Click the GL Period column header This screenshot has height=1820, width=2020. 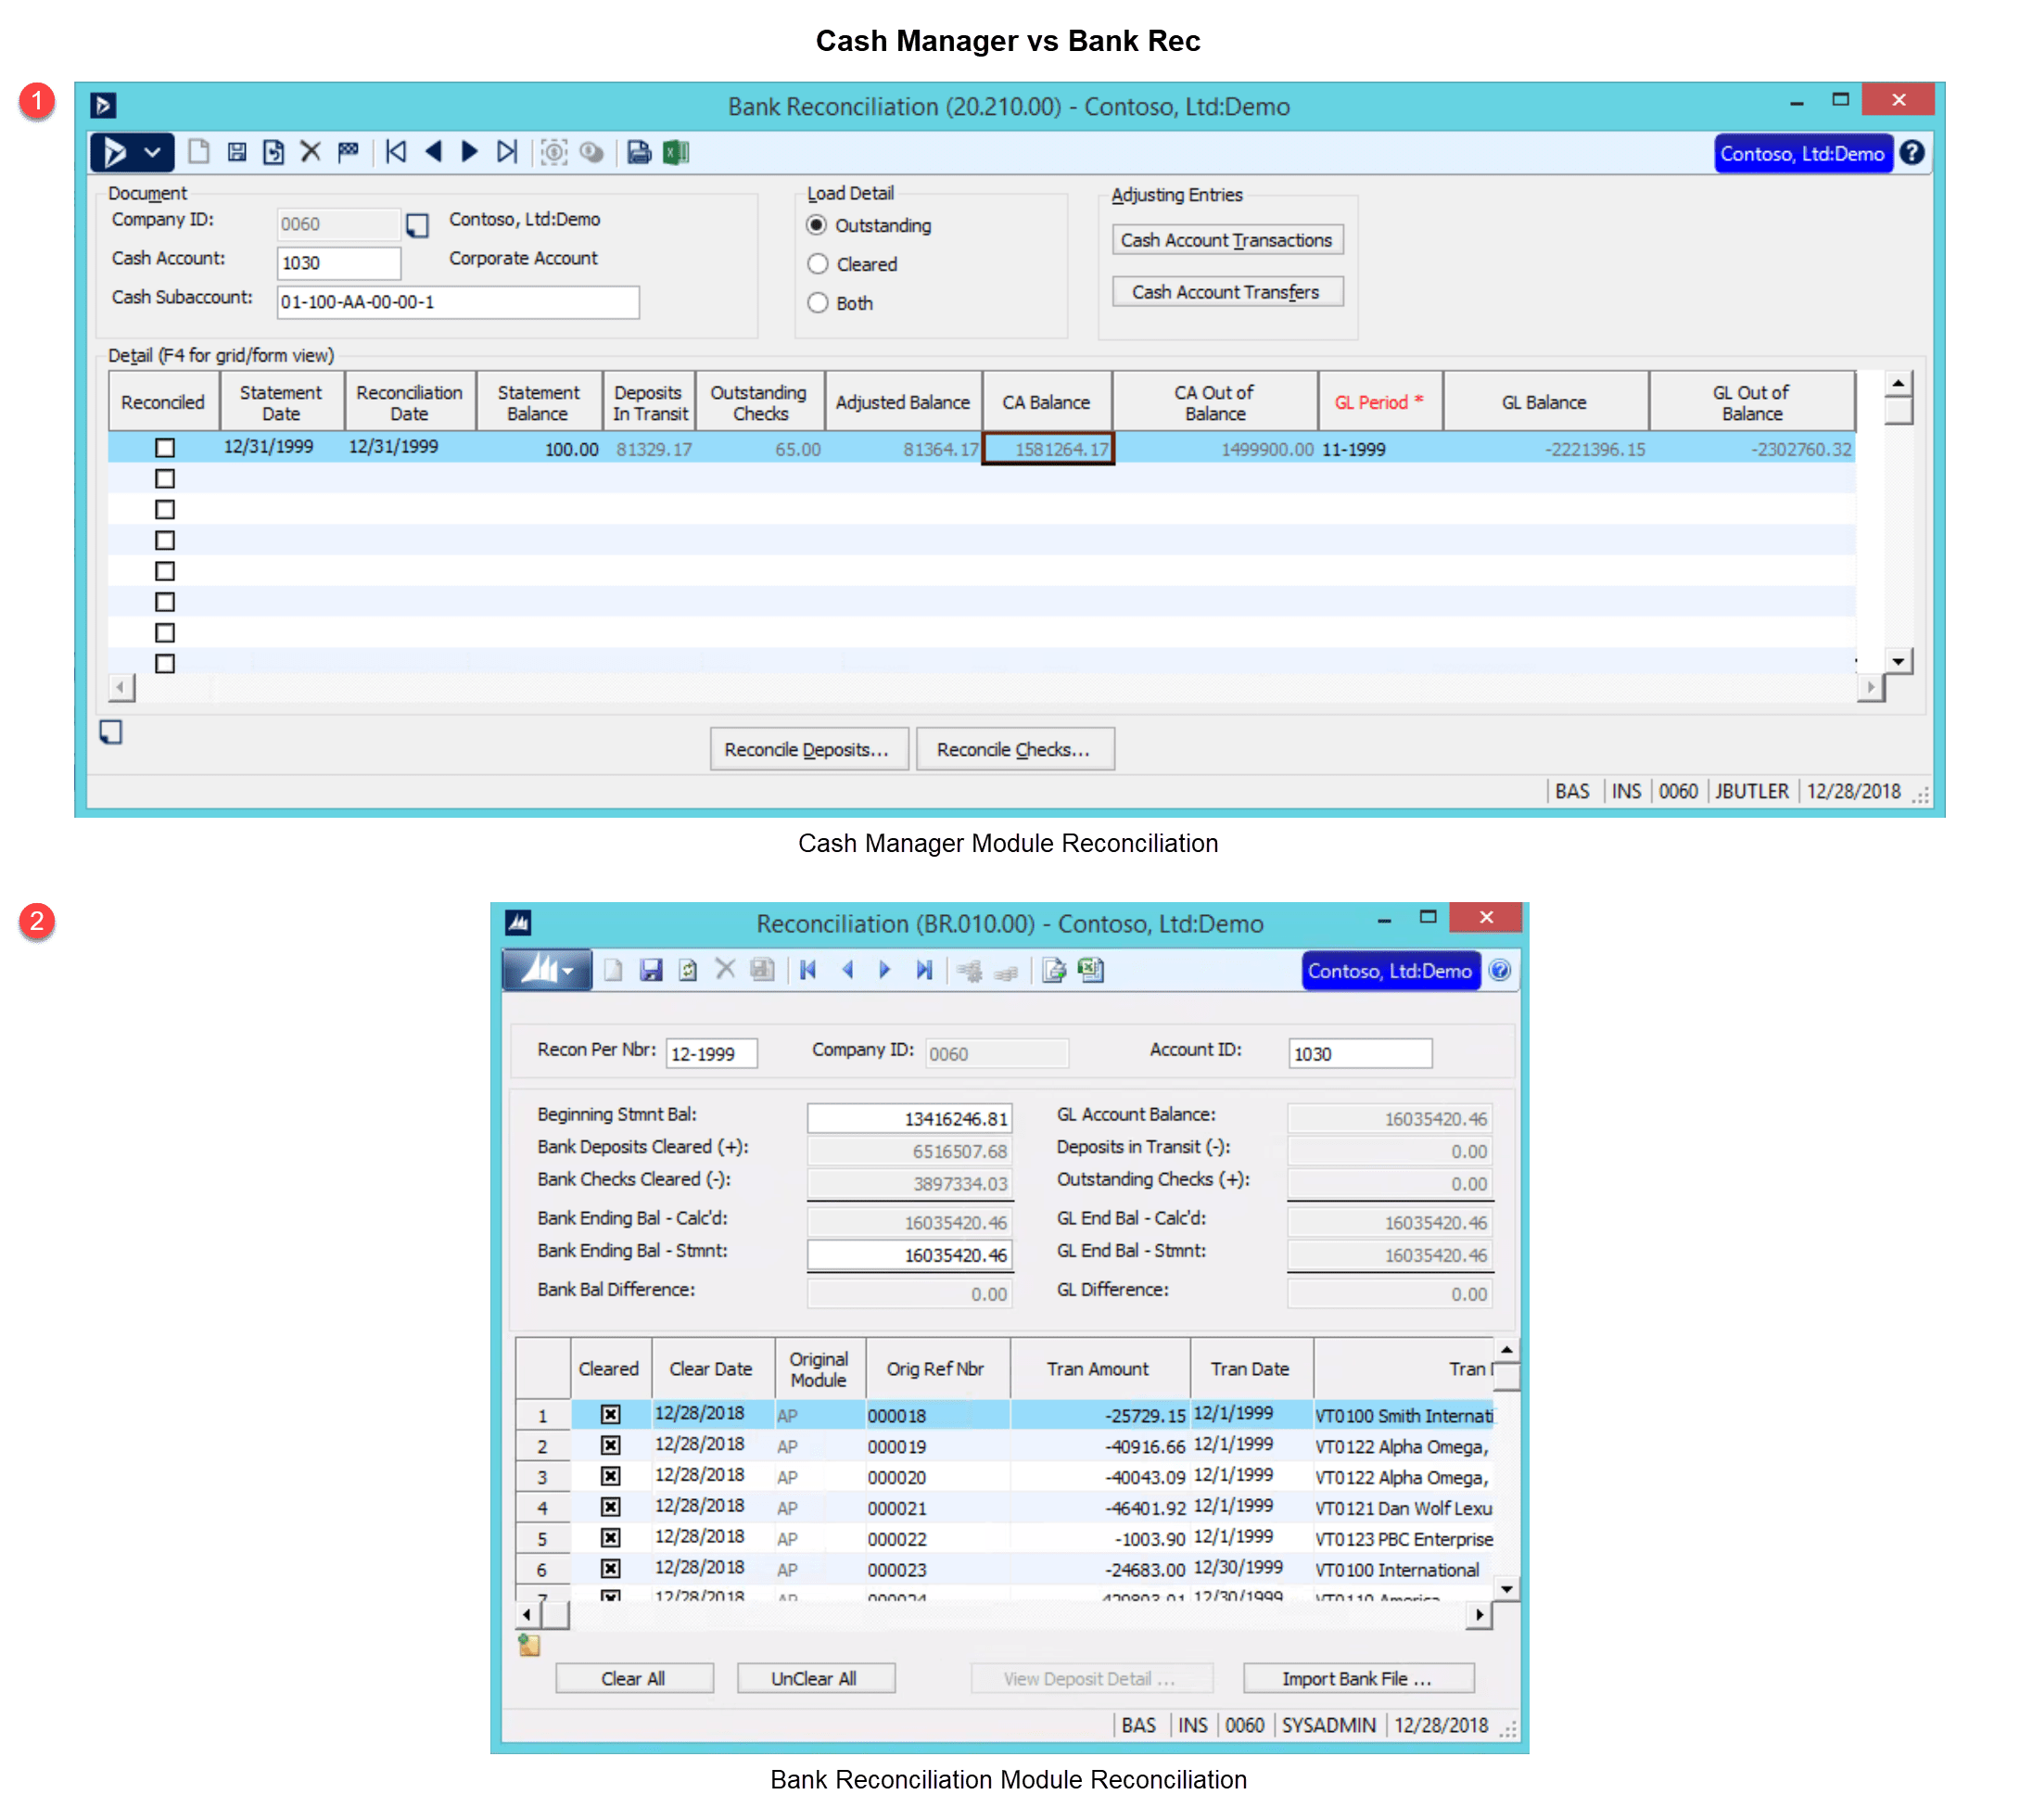click(1379, 402)
